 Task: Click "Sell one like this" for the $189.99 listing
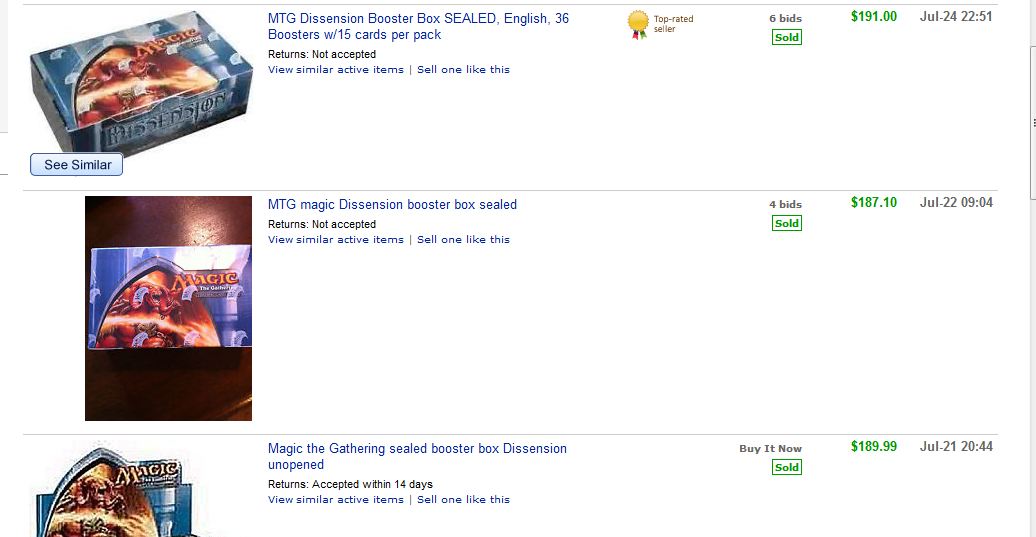pos(463,500)
